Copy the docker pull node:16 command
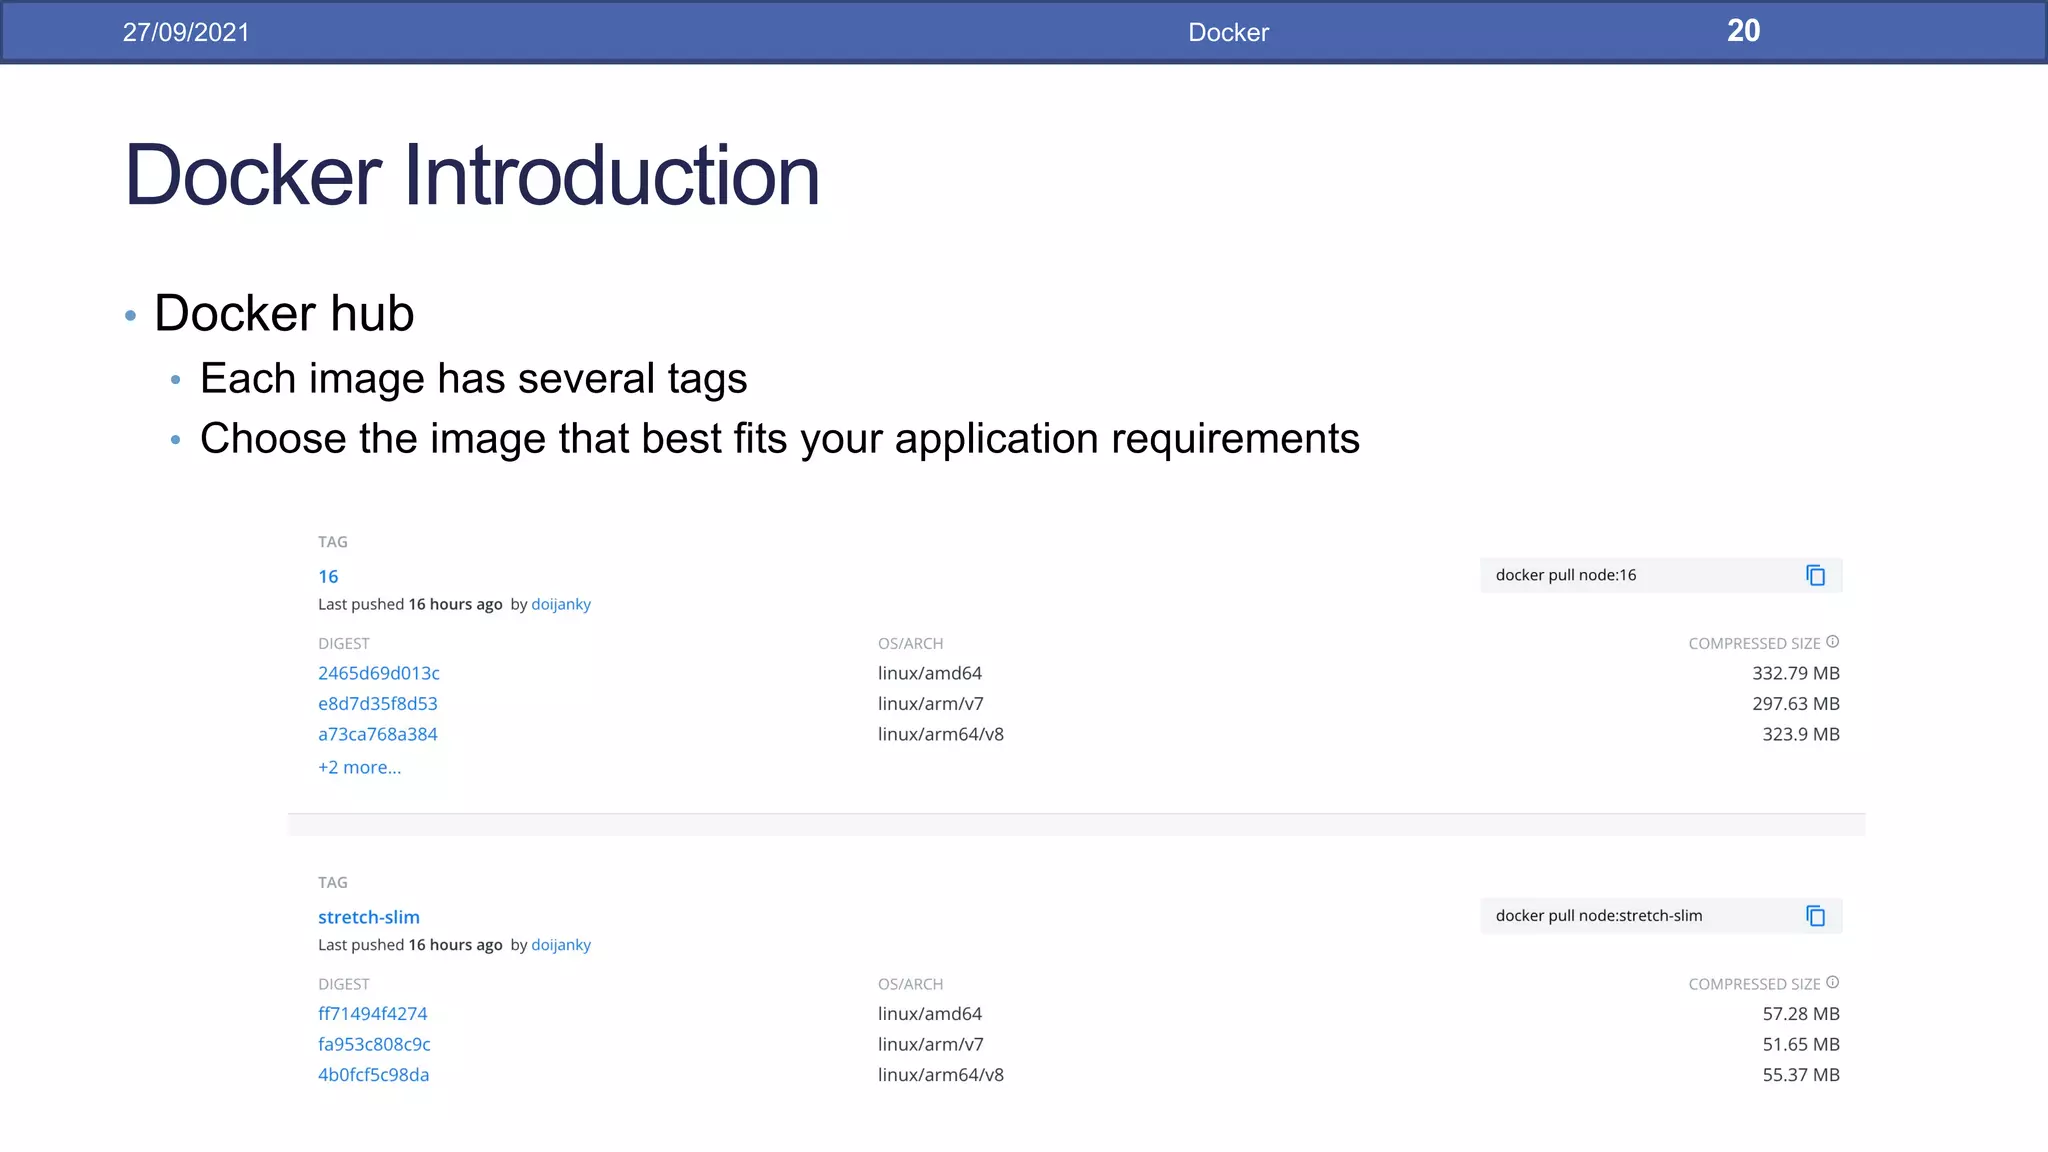The image size is (2048, 1152). (1815, 575)
